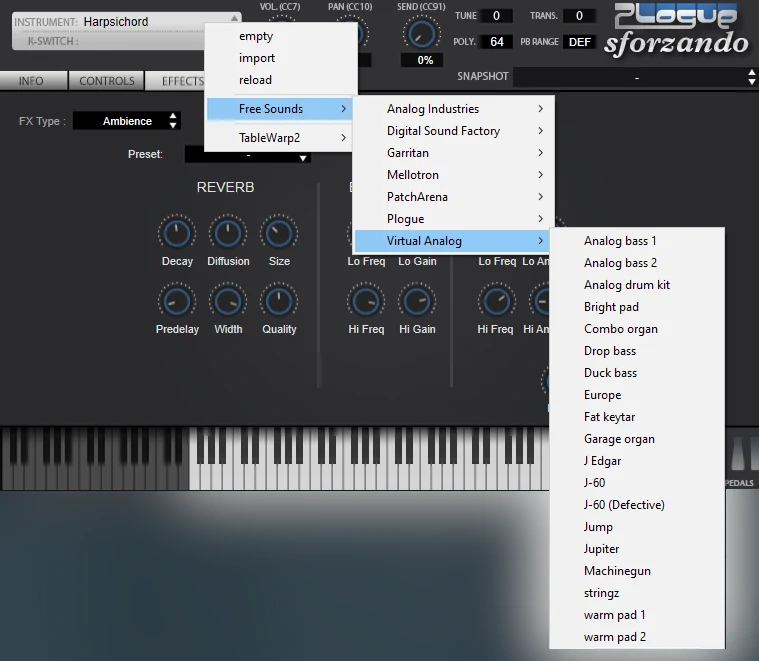
Task: Expand the TableWarp2 submenu
Action: point(280,138)
